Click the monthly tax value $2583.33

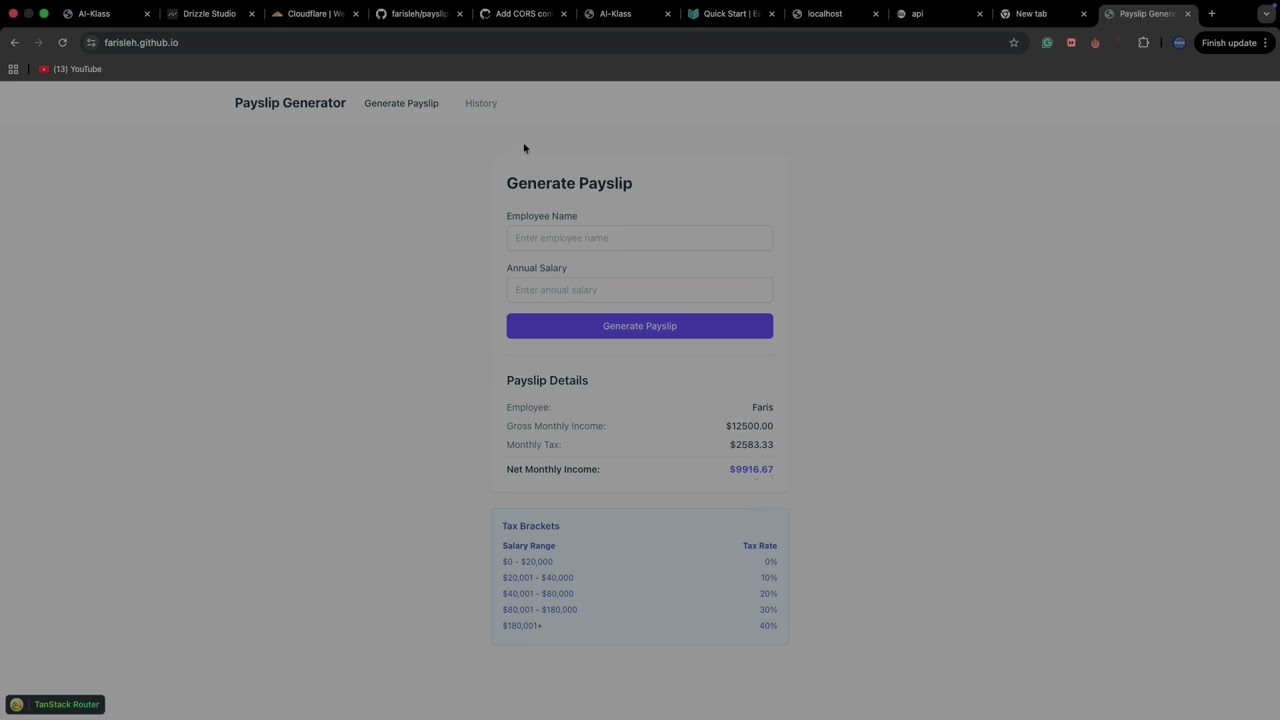[751, 445]
